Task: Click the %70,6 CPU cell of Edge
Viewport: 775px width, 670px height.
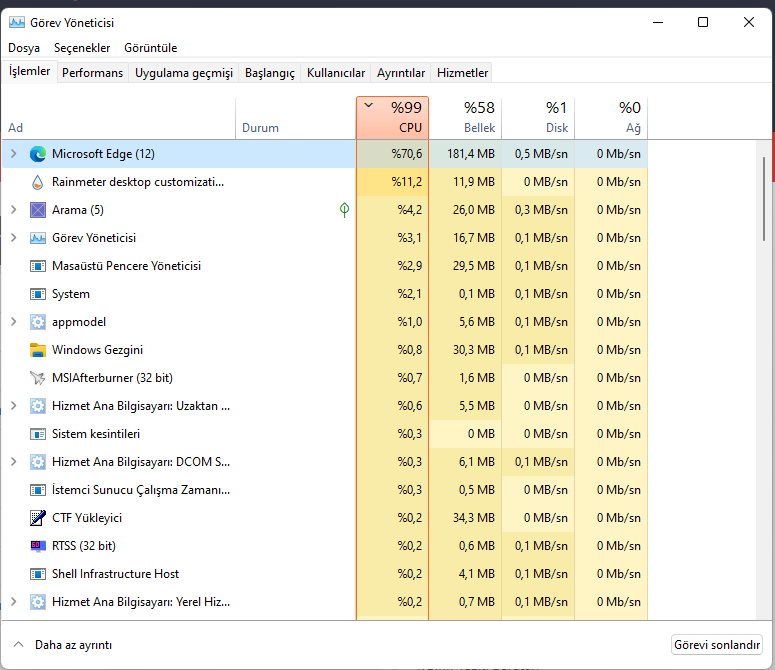Action: [392, 154]
